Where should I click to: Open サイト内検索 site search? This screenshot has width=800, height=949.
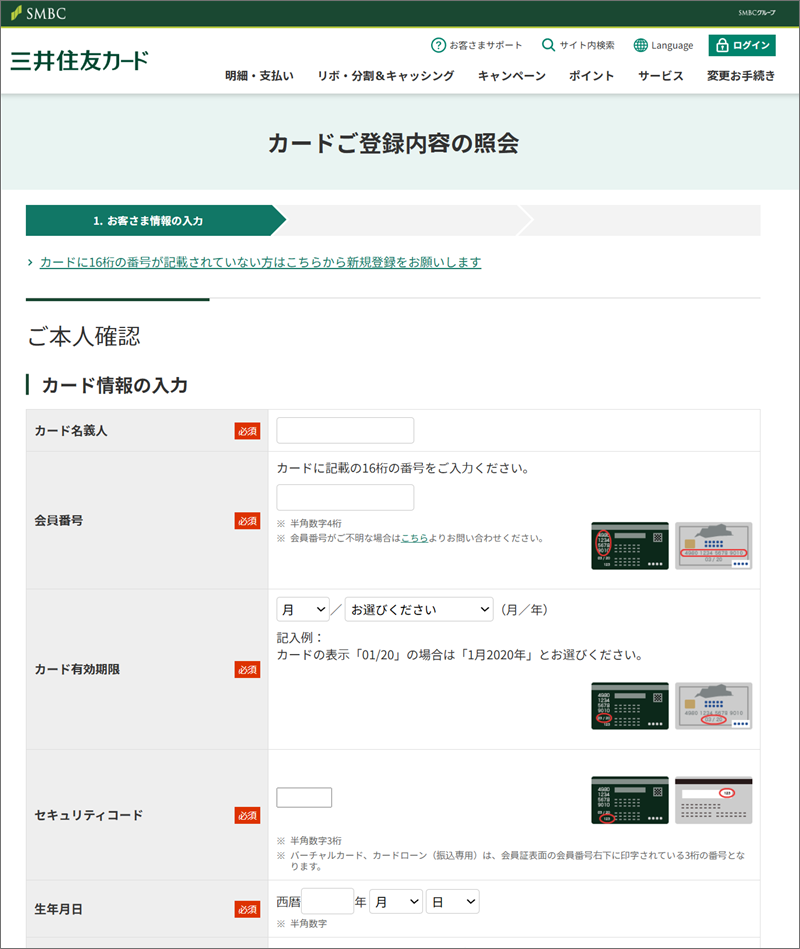(578, 45)
